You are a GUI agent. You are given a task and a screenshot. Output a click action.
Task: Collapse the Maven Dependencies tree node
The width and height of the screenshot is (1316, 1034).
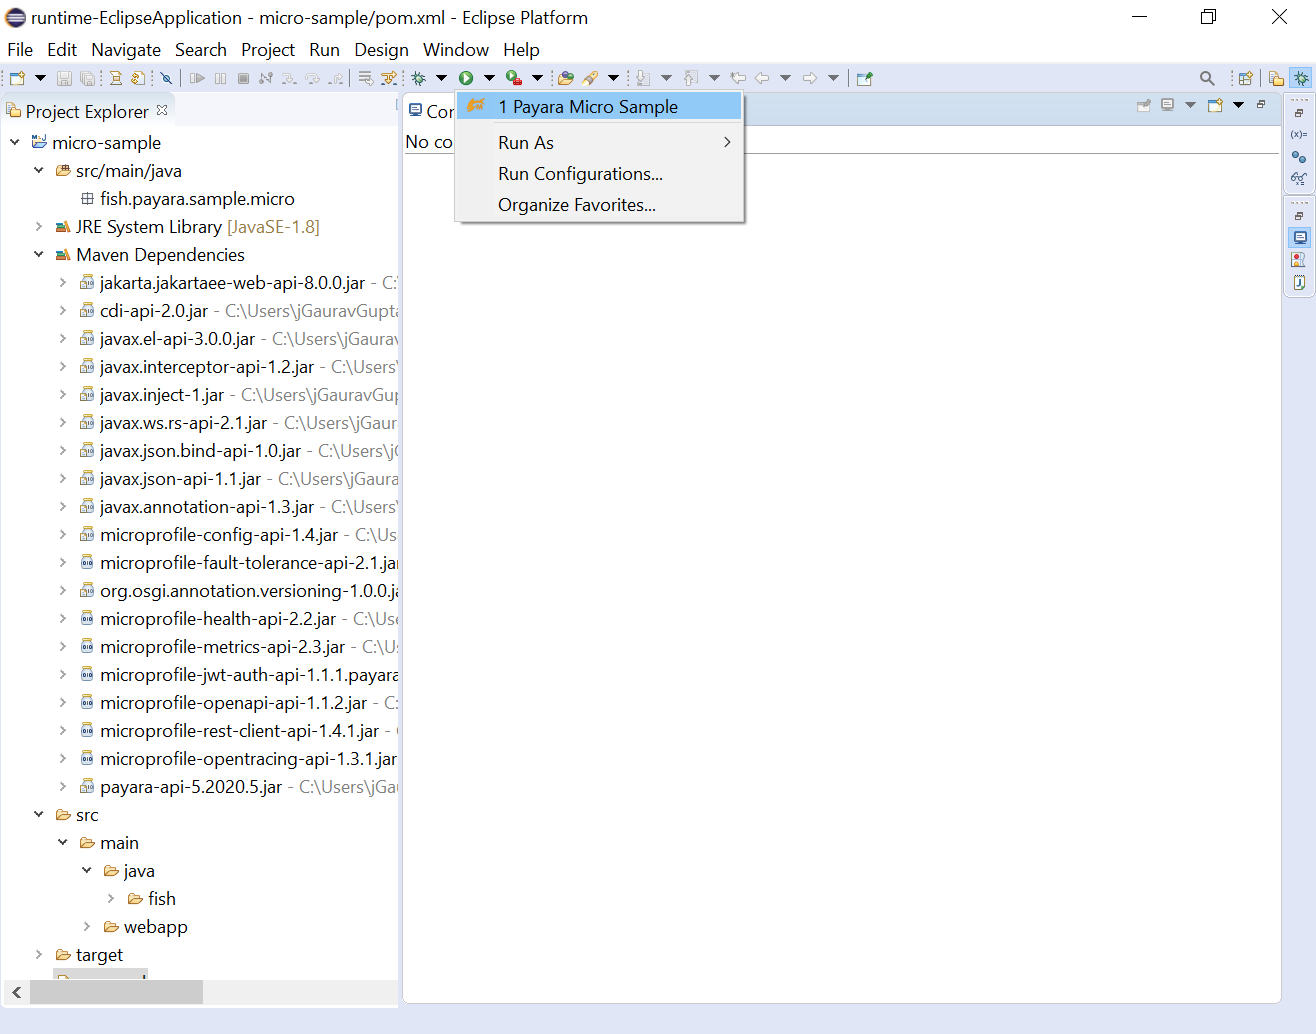click(x=39, y=255)
